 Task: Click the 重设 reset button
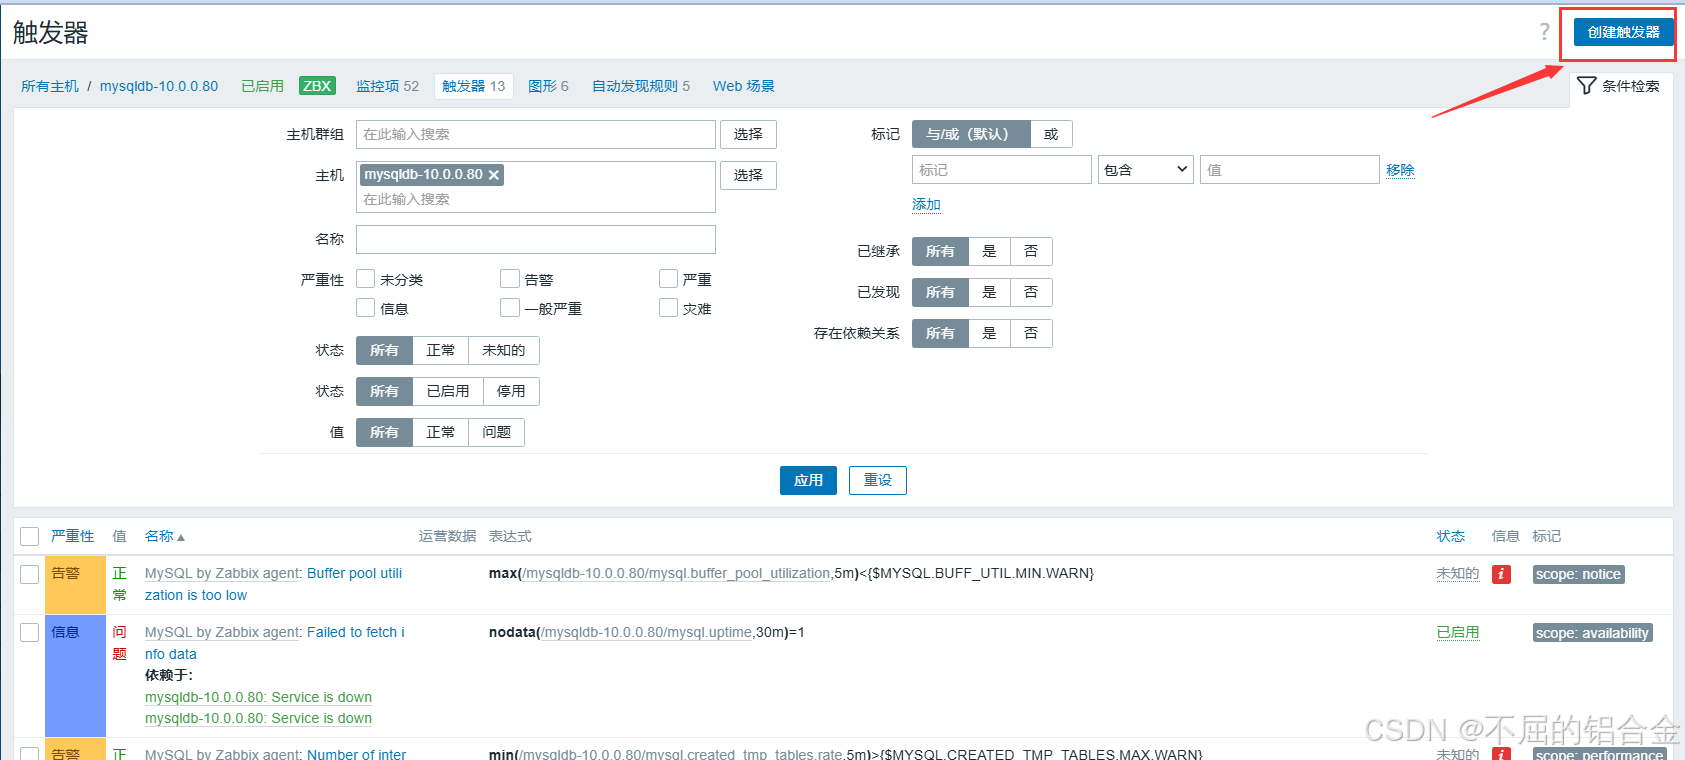click(x=878, y=480)
